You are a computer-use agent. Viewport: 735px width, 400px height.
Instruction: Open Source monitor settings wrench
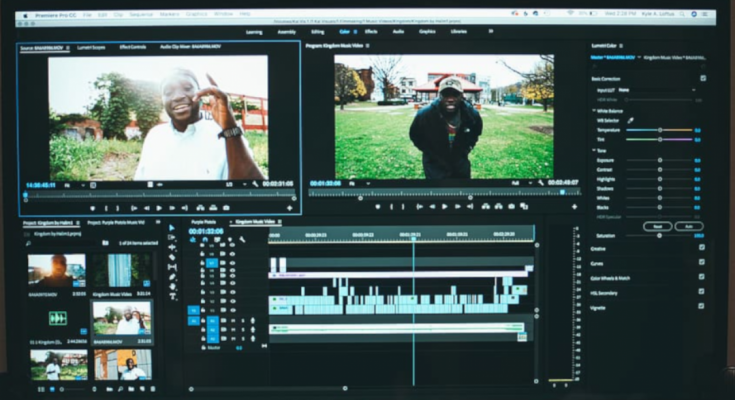(x=255, y=184)
